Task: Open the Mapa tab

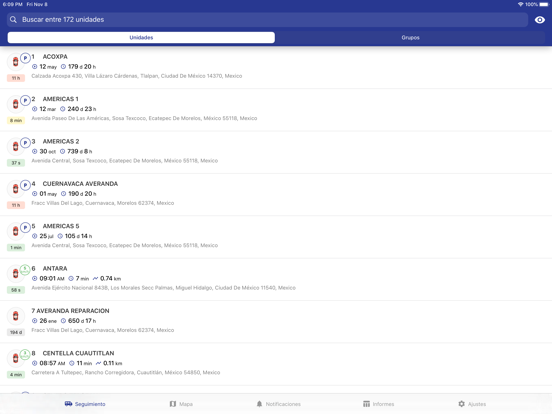Action: pos(181,404)
